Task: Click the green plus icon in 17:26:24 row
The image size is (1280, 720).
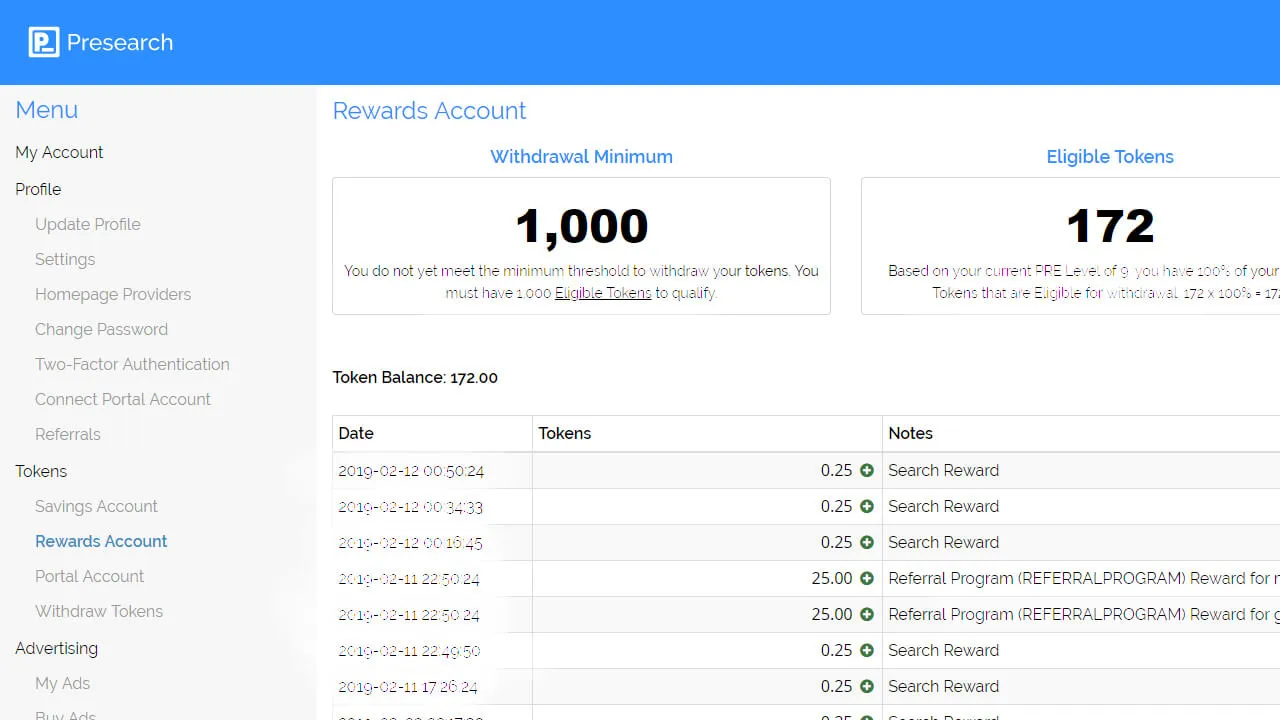Action: 867,686
